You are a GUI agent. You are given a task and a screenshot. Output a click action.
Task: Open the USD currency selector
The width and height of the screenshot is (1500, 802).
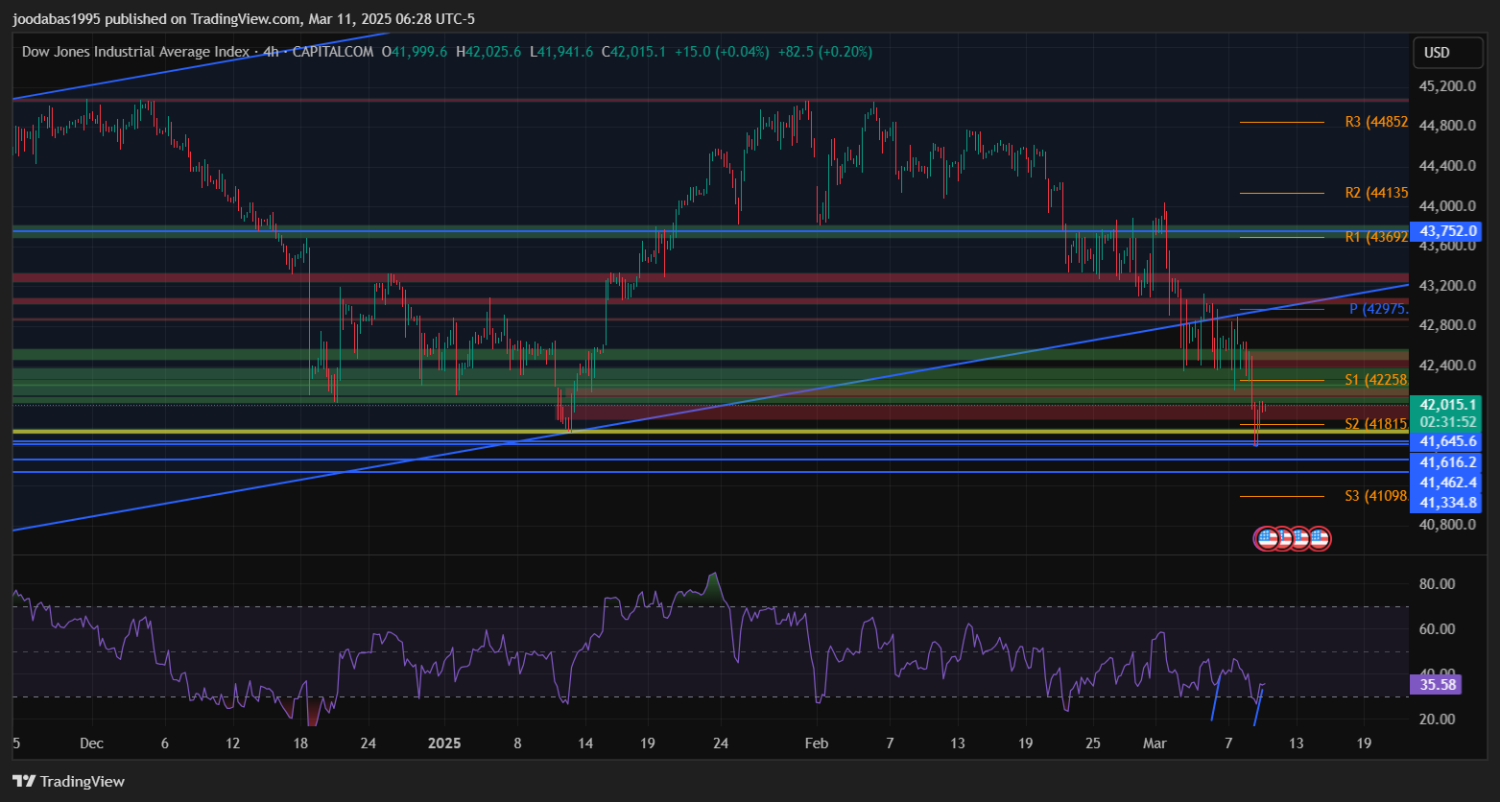(1436, 53)
